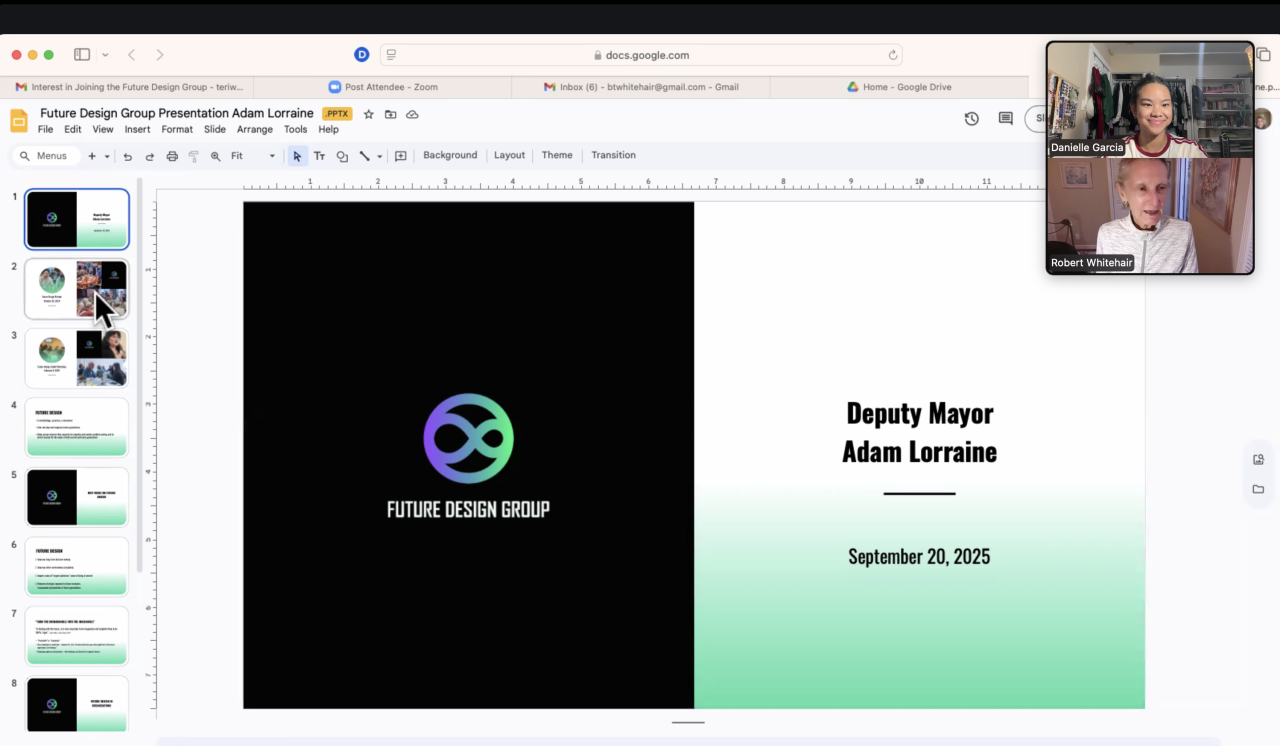Image resolution: width=1280 pixels, height=746 pixels.
Task: Print the presentation using printer icon
Action: [172, 156]
